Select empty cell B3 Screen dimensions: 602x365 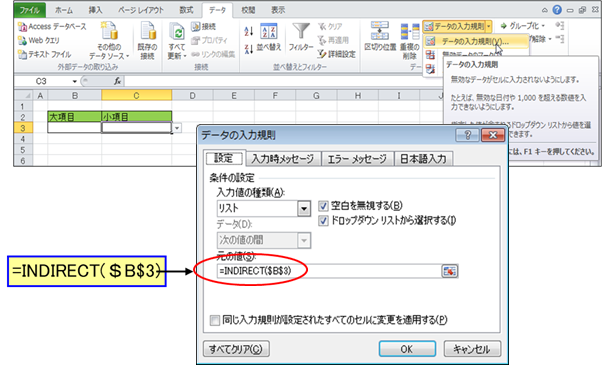[74, 127]
